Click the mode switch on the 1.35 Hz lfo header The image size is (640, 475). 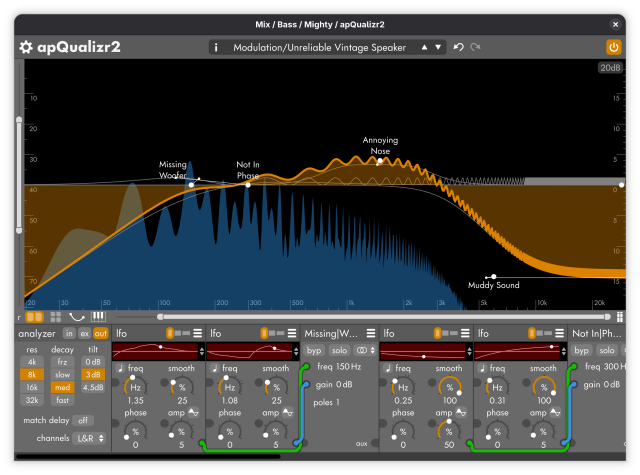click(178, 333)
